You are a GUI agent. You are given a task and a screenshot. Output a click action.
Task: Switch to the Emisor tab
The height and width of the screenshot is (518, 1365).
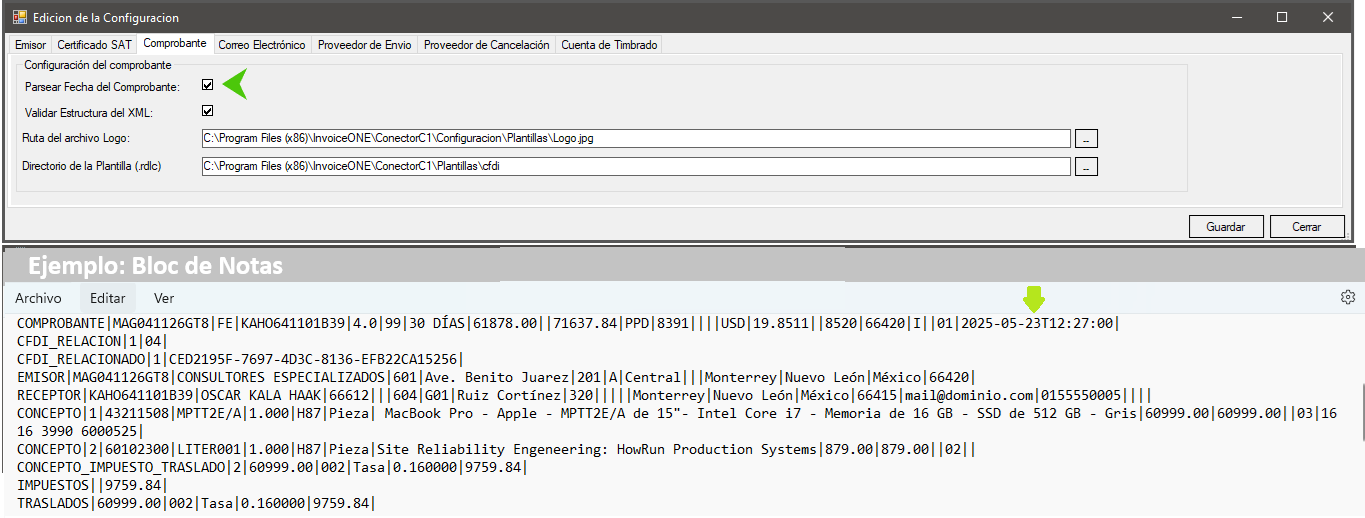30,45
